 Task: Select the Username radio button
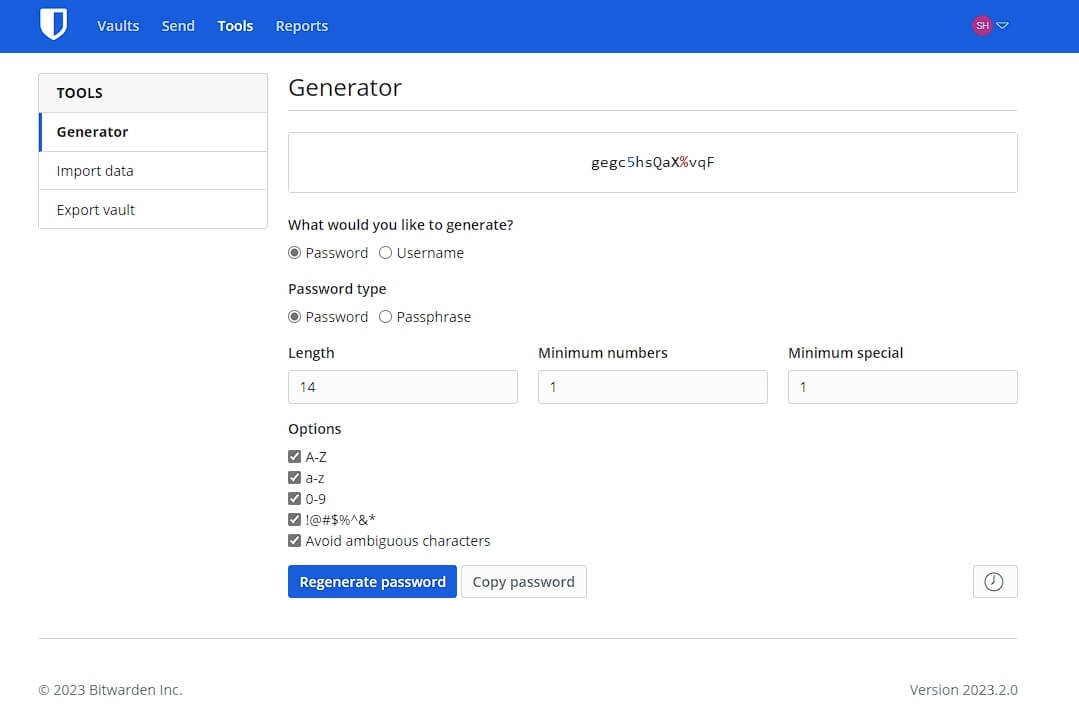[385, 252]
